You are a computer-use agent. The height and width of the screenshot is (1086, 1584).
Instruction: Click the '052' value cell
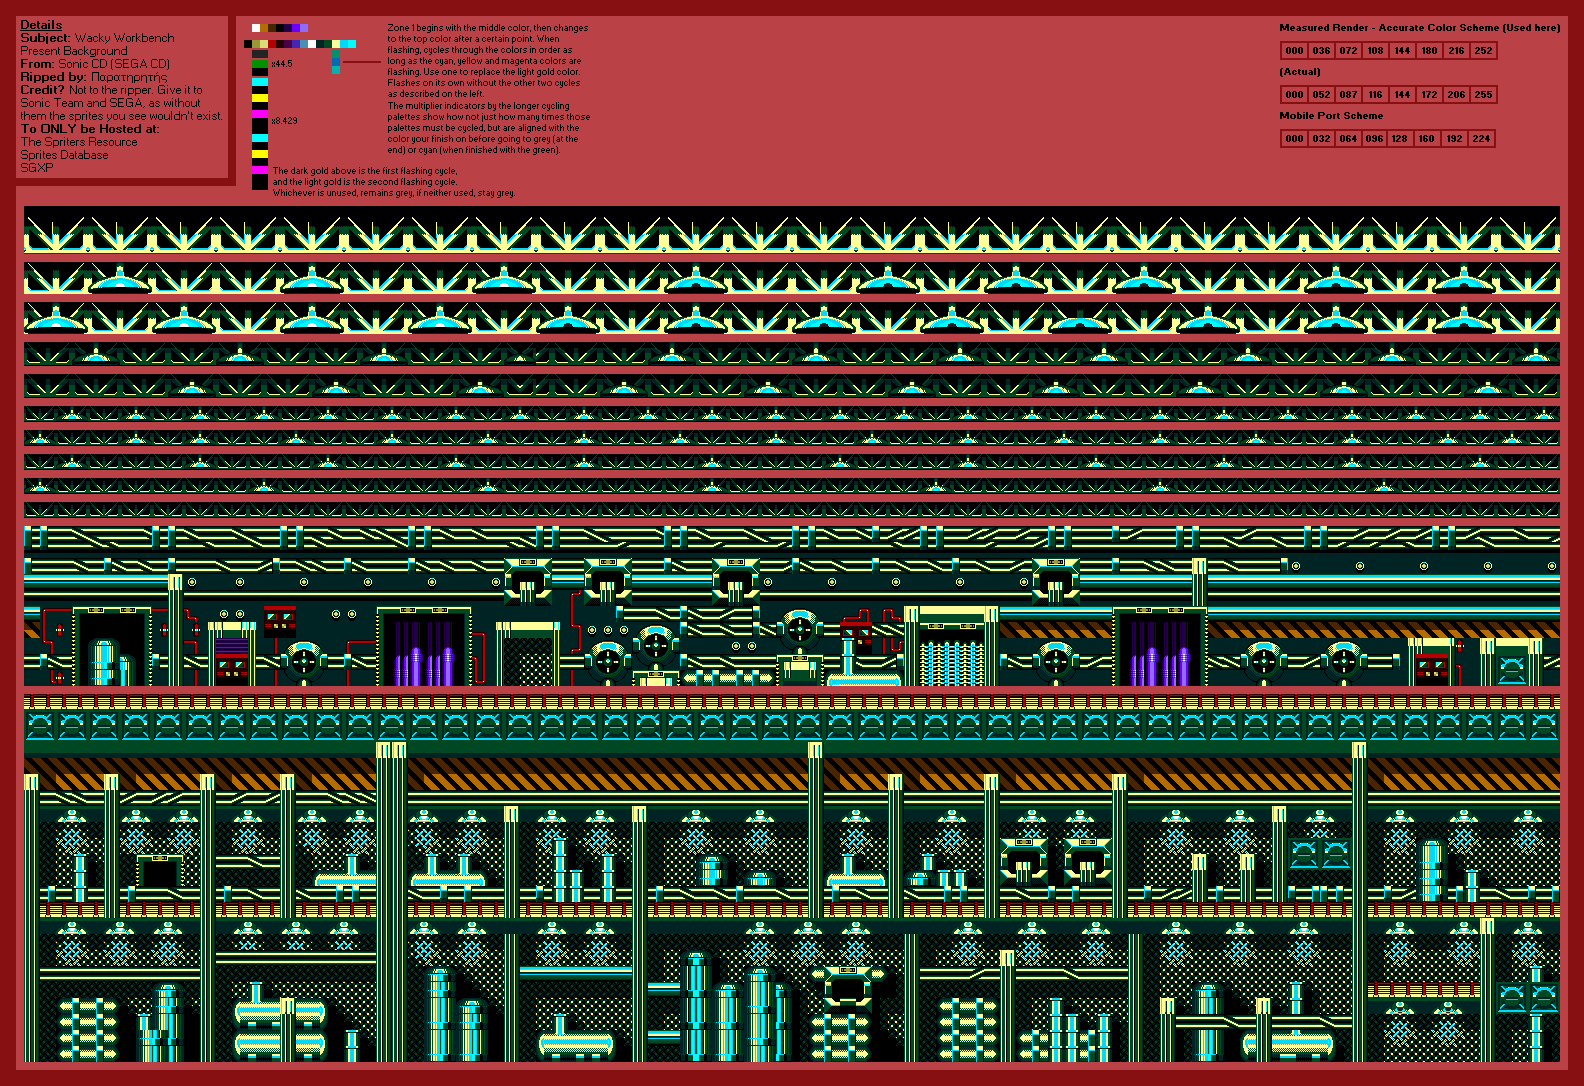coord(1321,95)
